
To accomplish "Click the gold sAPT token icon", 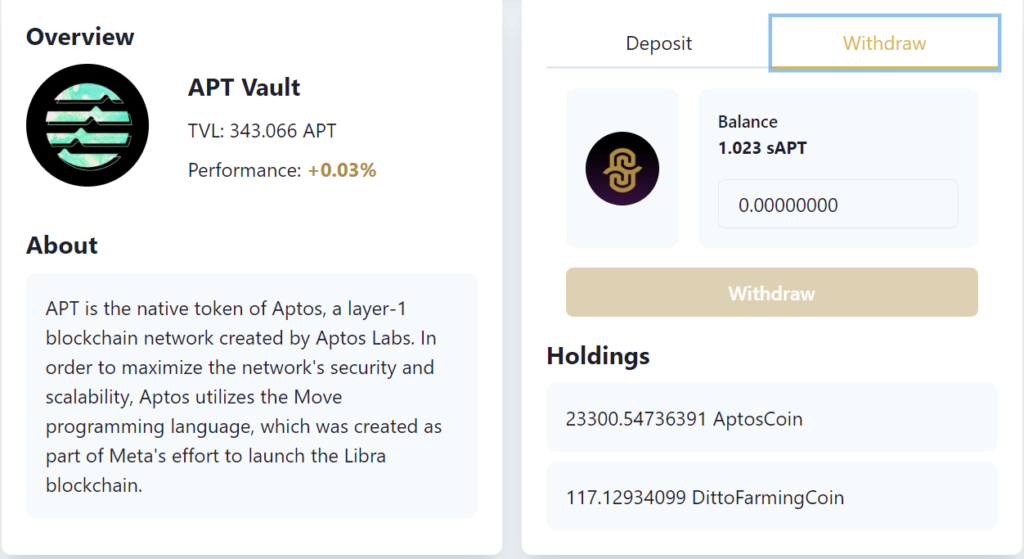I will click(x=622, y=169).
